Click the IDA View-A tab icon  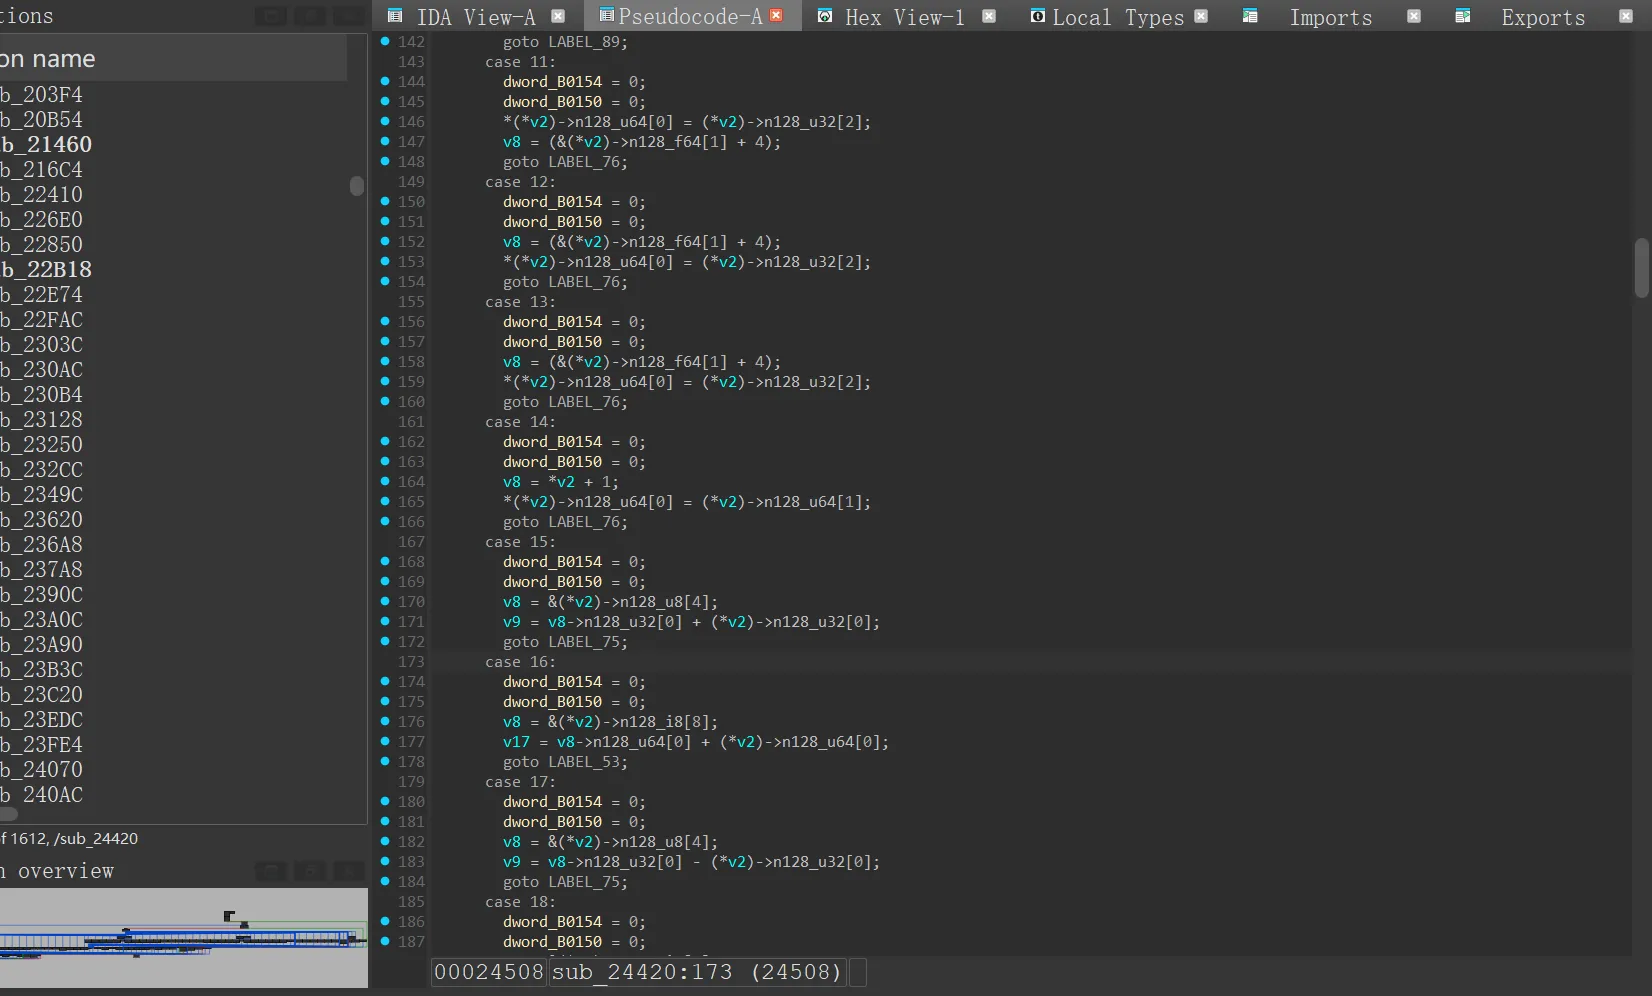tap(395, 16)
